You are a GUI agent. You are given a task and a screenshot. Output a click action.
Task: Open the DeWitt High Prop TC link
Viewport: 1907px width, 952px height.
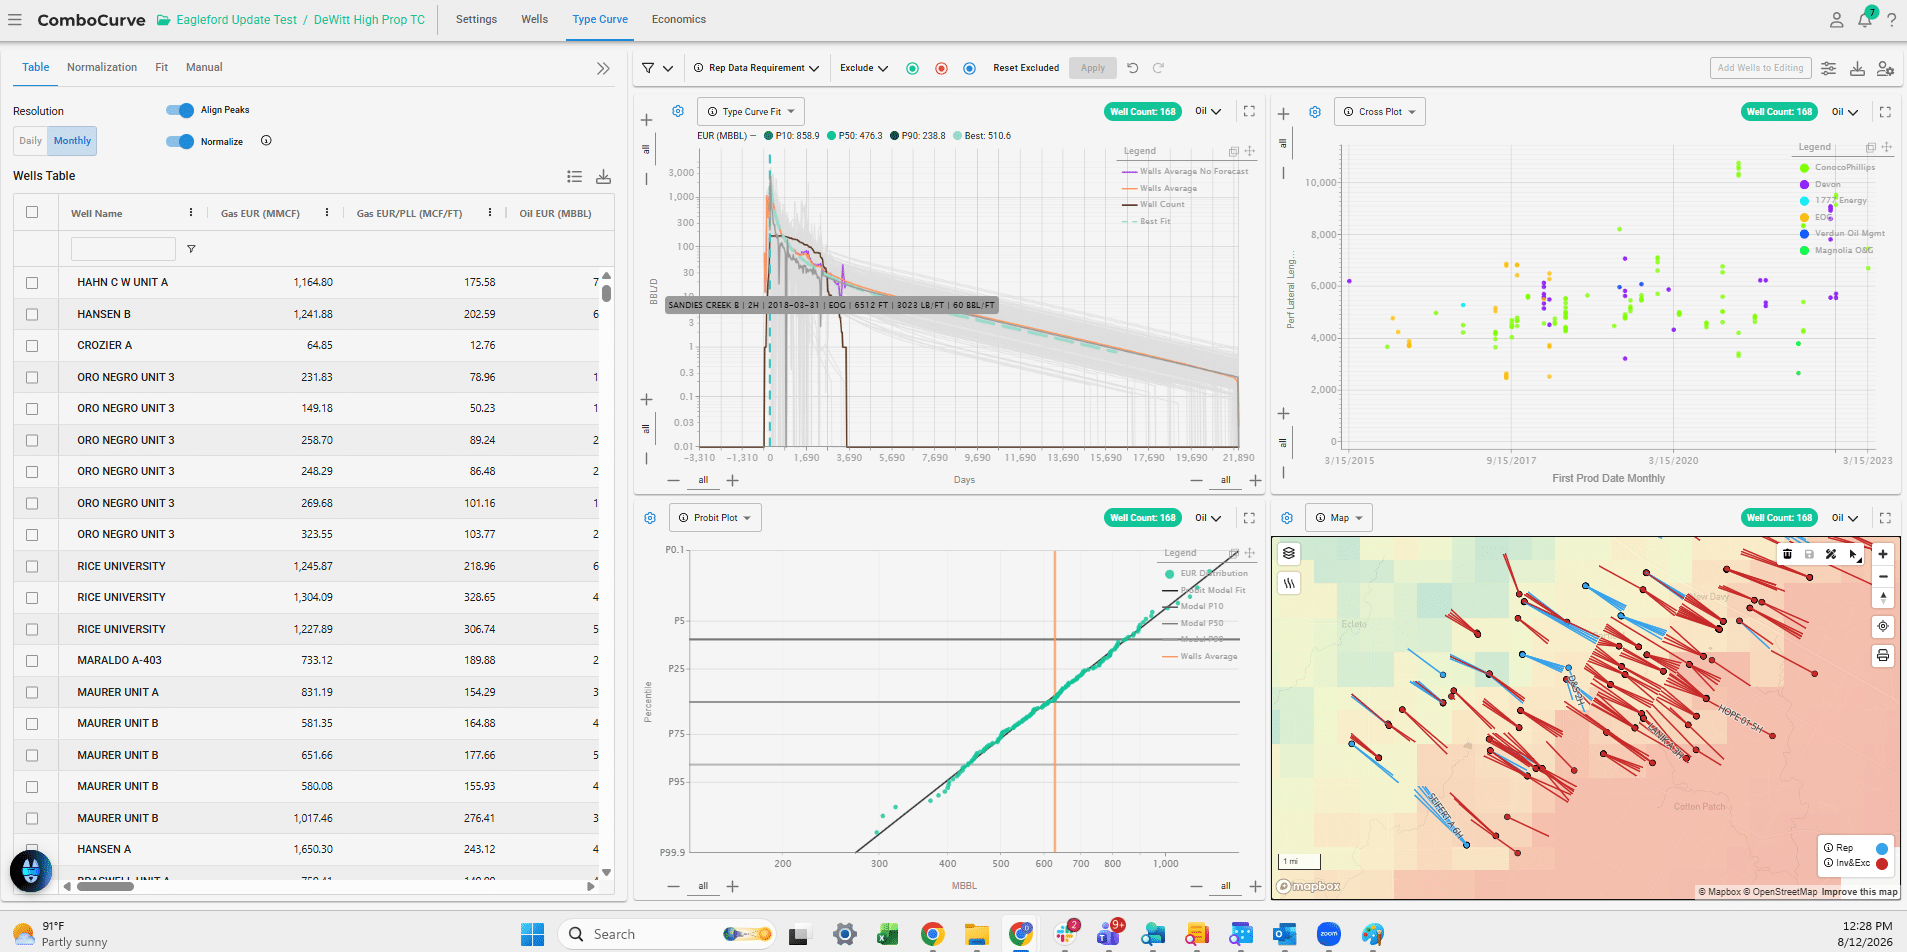click(x=369, y=20)
